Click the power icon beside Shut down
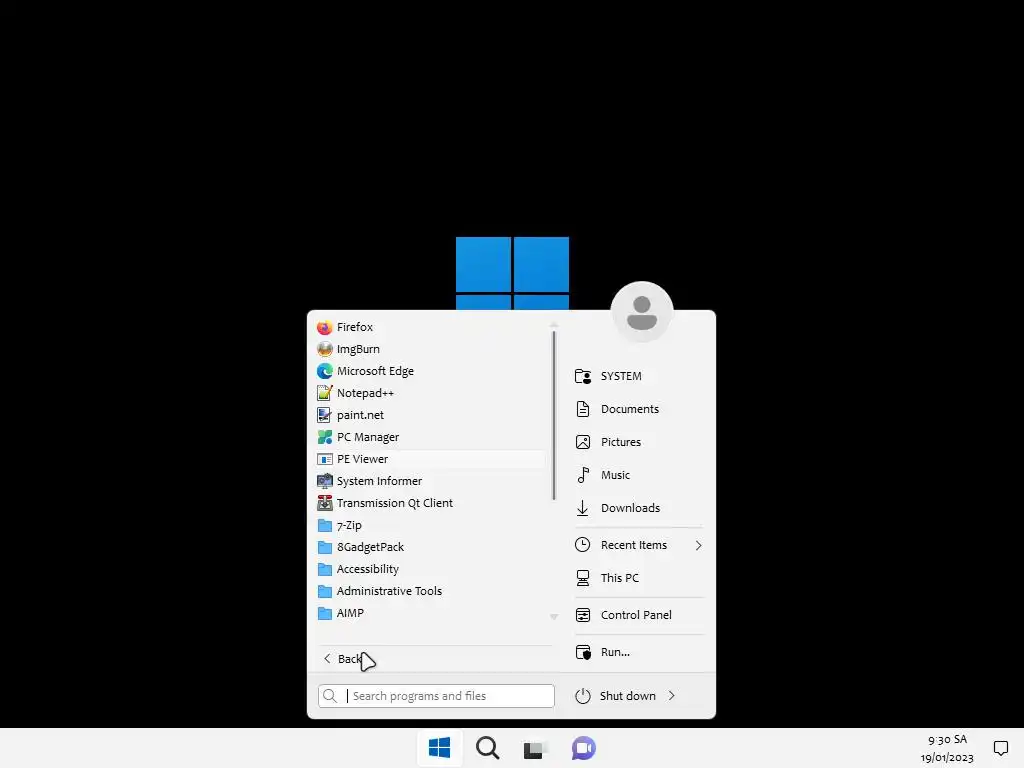Image resolution: width=1024 pixels, height=768 pixels. pyautogui.click(x=583, y=696)
